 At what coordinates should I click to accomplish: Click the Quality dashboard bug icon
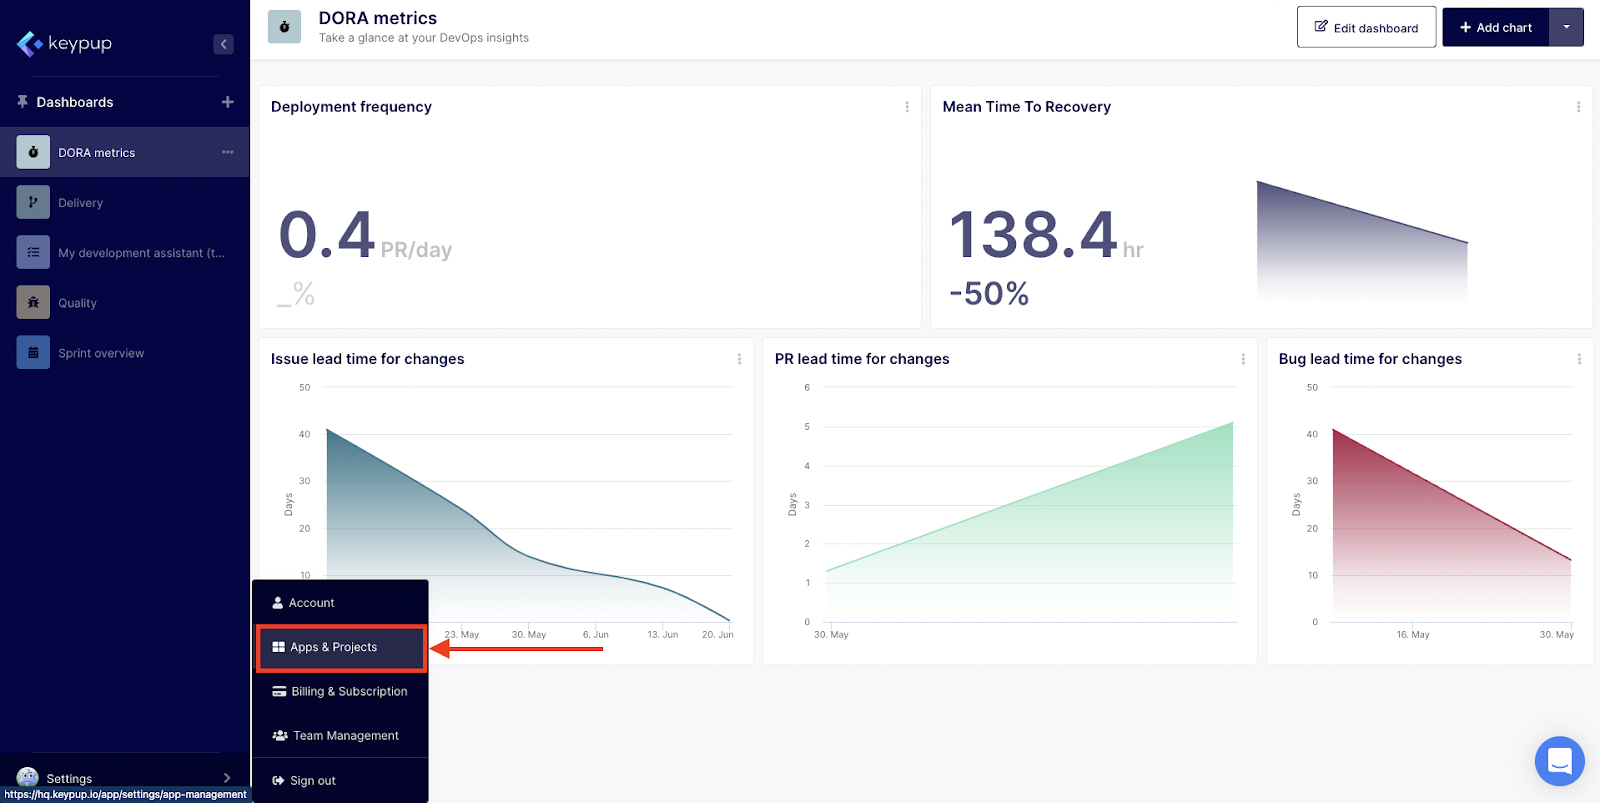tap(33, 302)
